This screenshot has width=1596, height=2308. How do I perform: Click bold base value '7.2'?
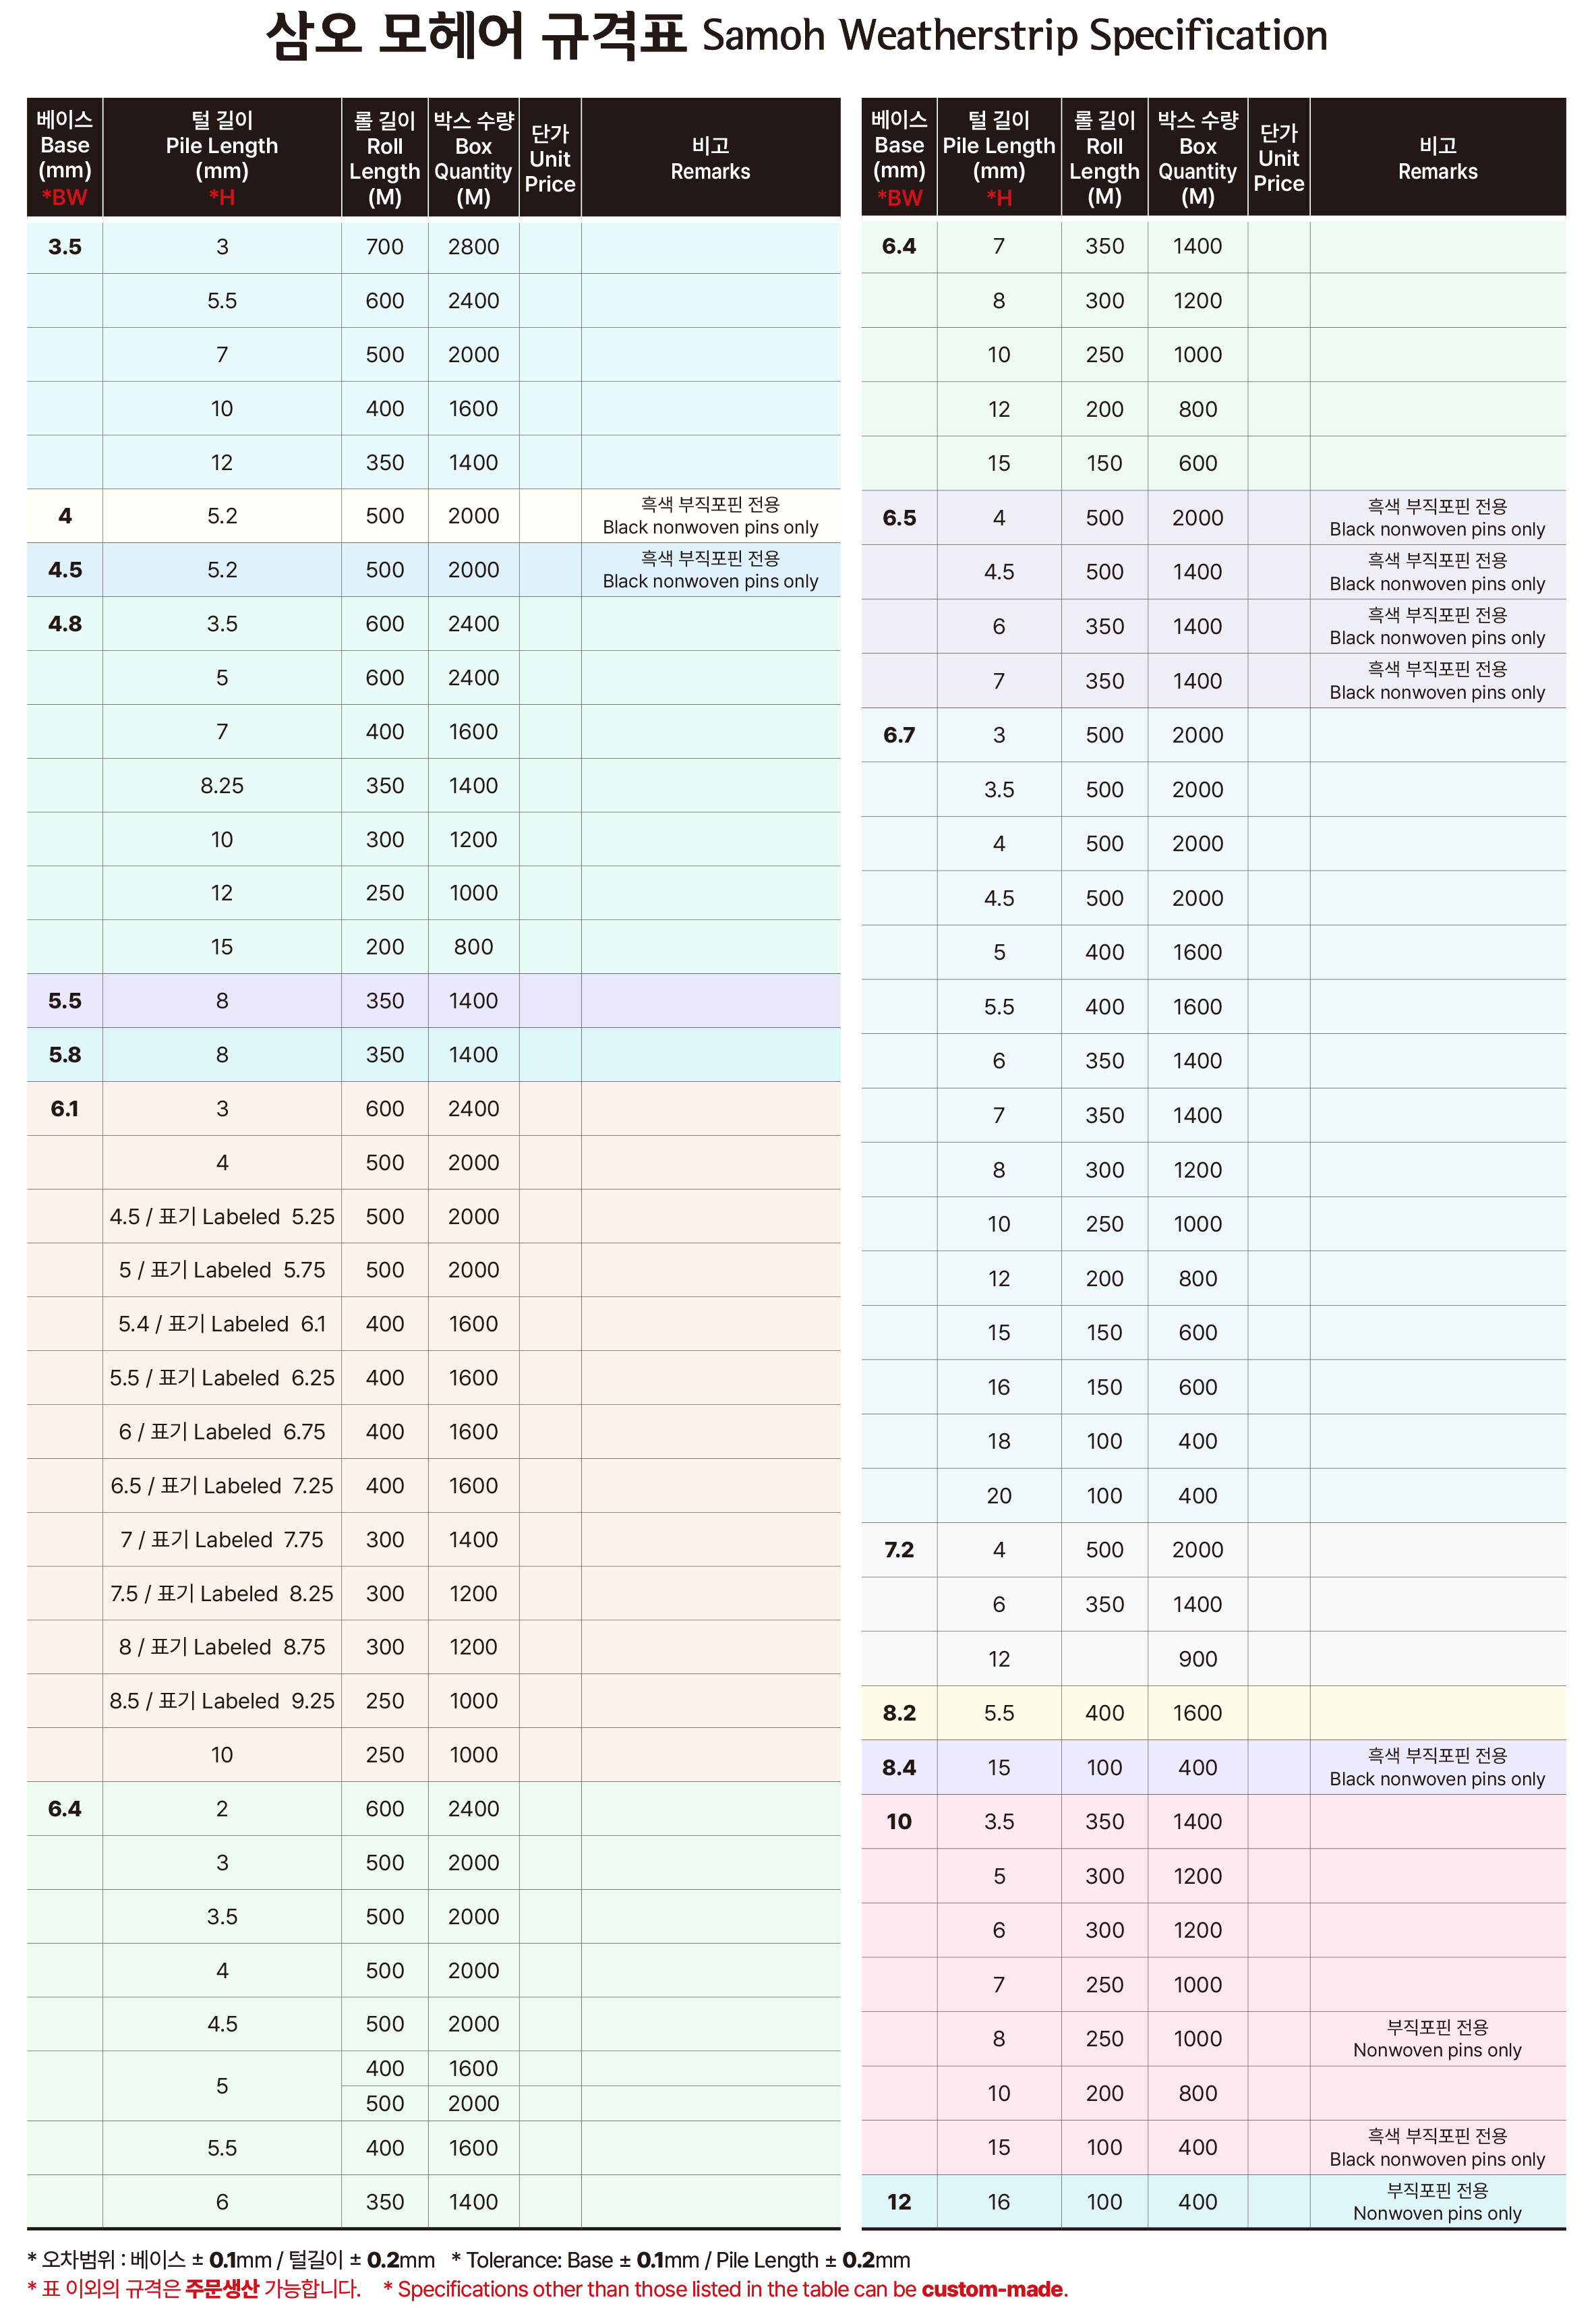pyautogui.click(x=899, y=1550)
